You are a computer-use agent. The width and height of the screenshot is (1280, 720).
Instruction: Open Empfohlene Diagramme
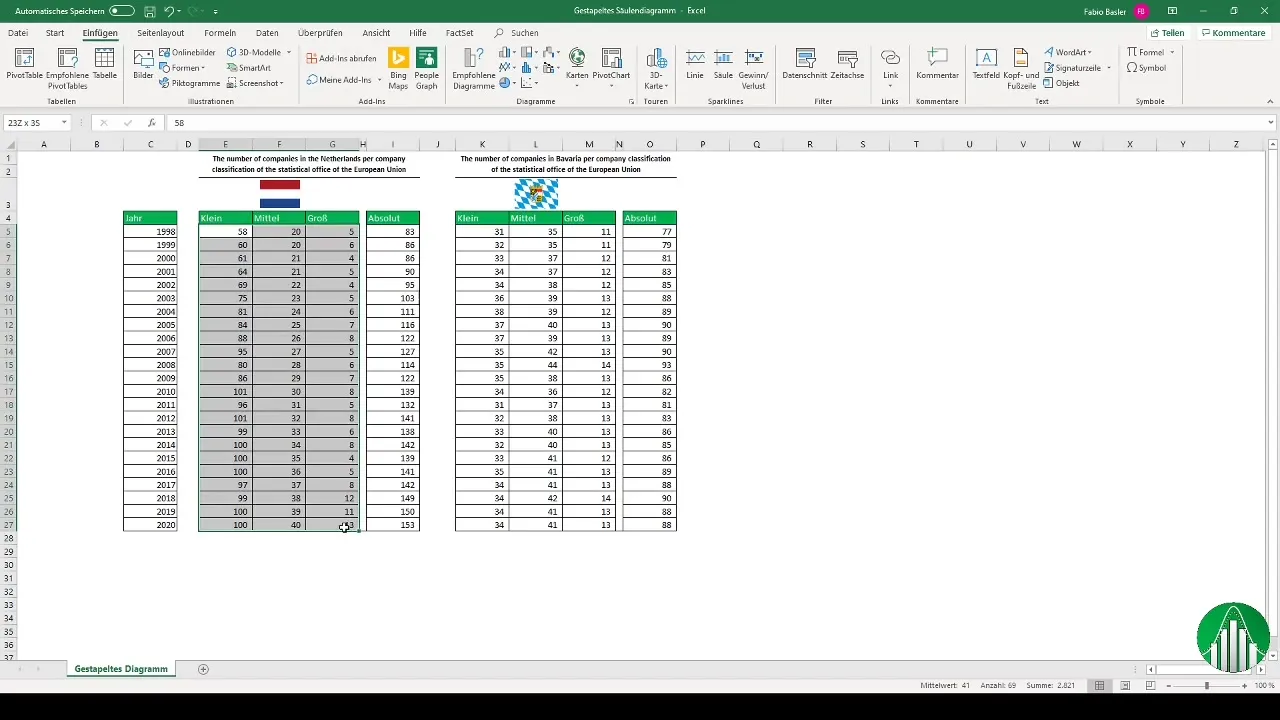coord(473,68)
